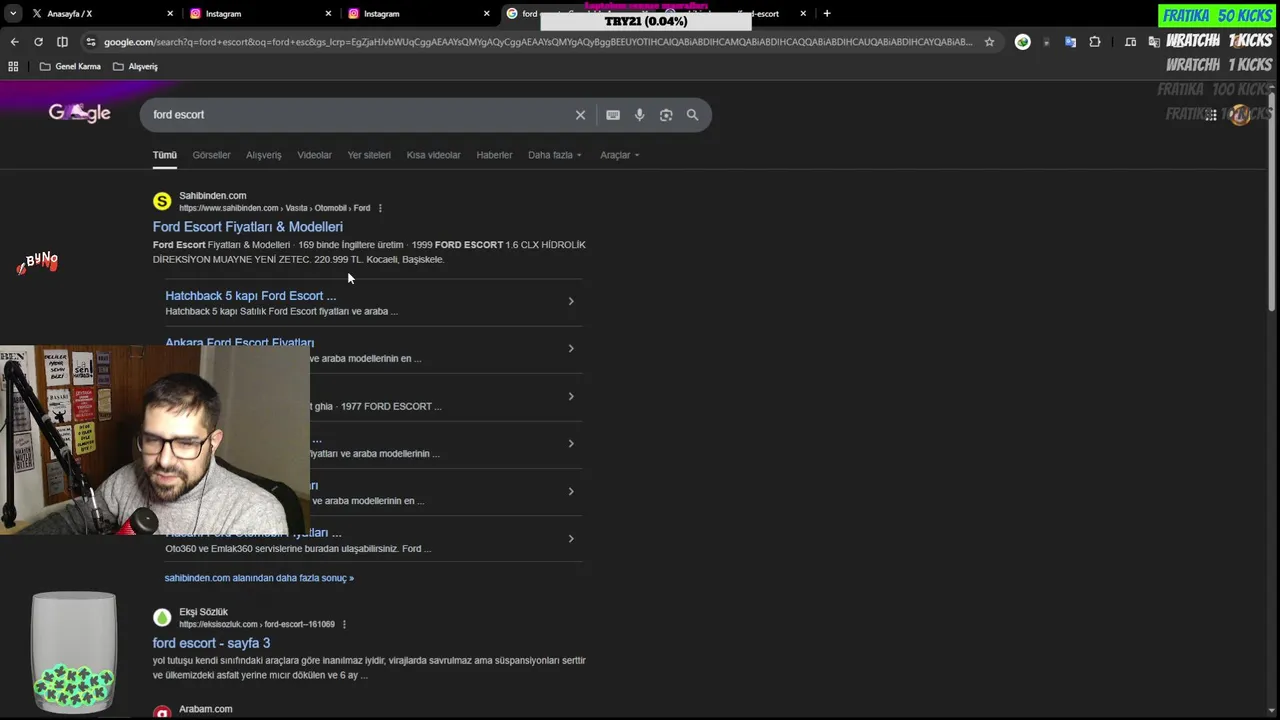Open the browser side panel icon
Viewport: 1280px width, 720px height.
pos(62,42)
